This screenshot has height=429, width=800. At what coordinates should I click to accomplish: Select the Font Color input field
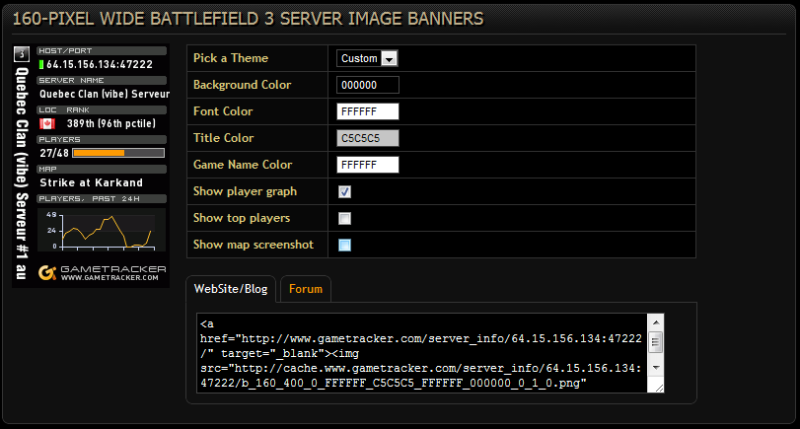coord(367,112)
